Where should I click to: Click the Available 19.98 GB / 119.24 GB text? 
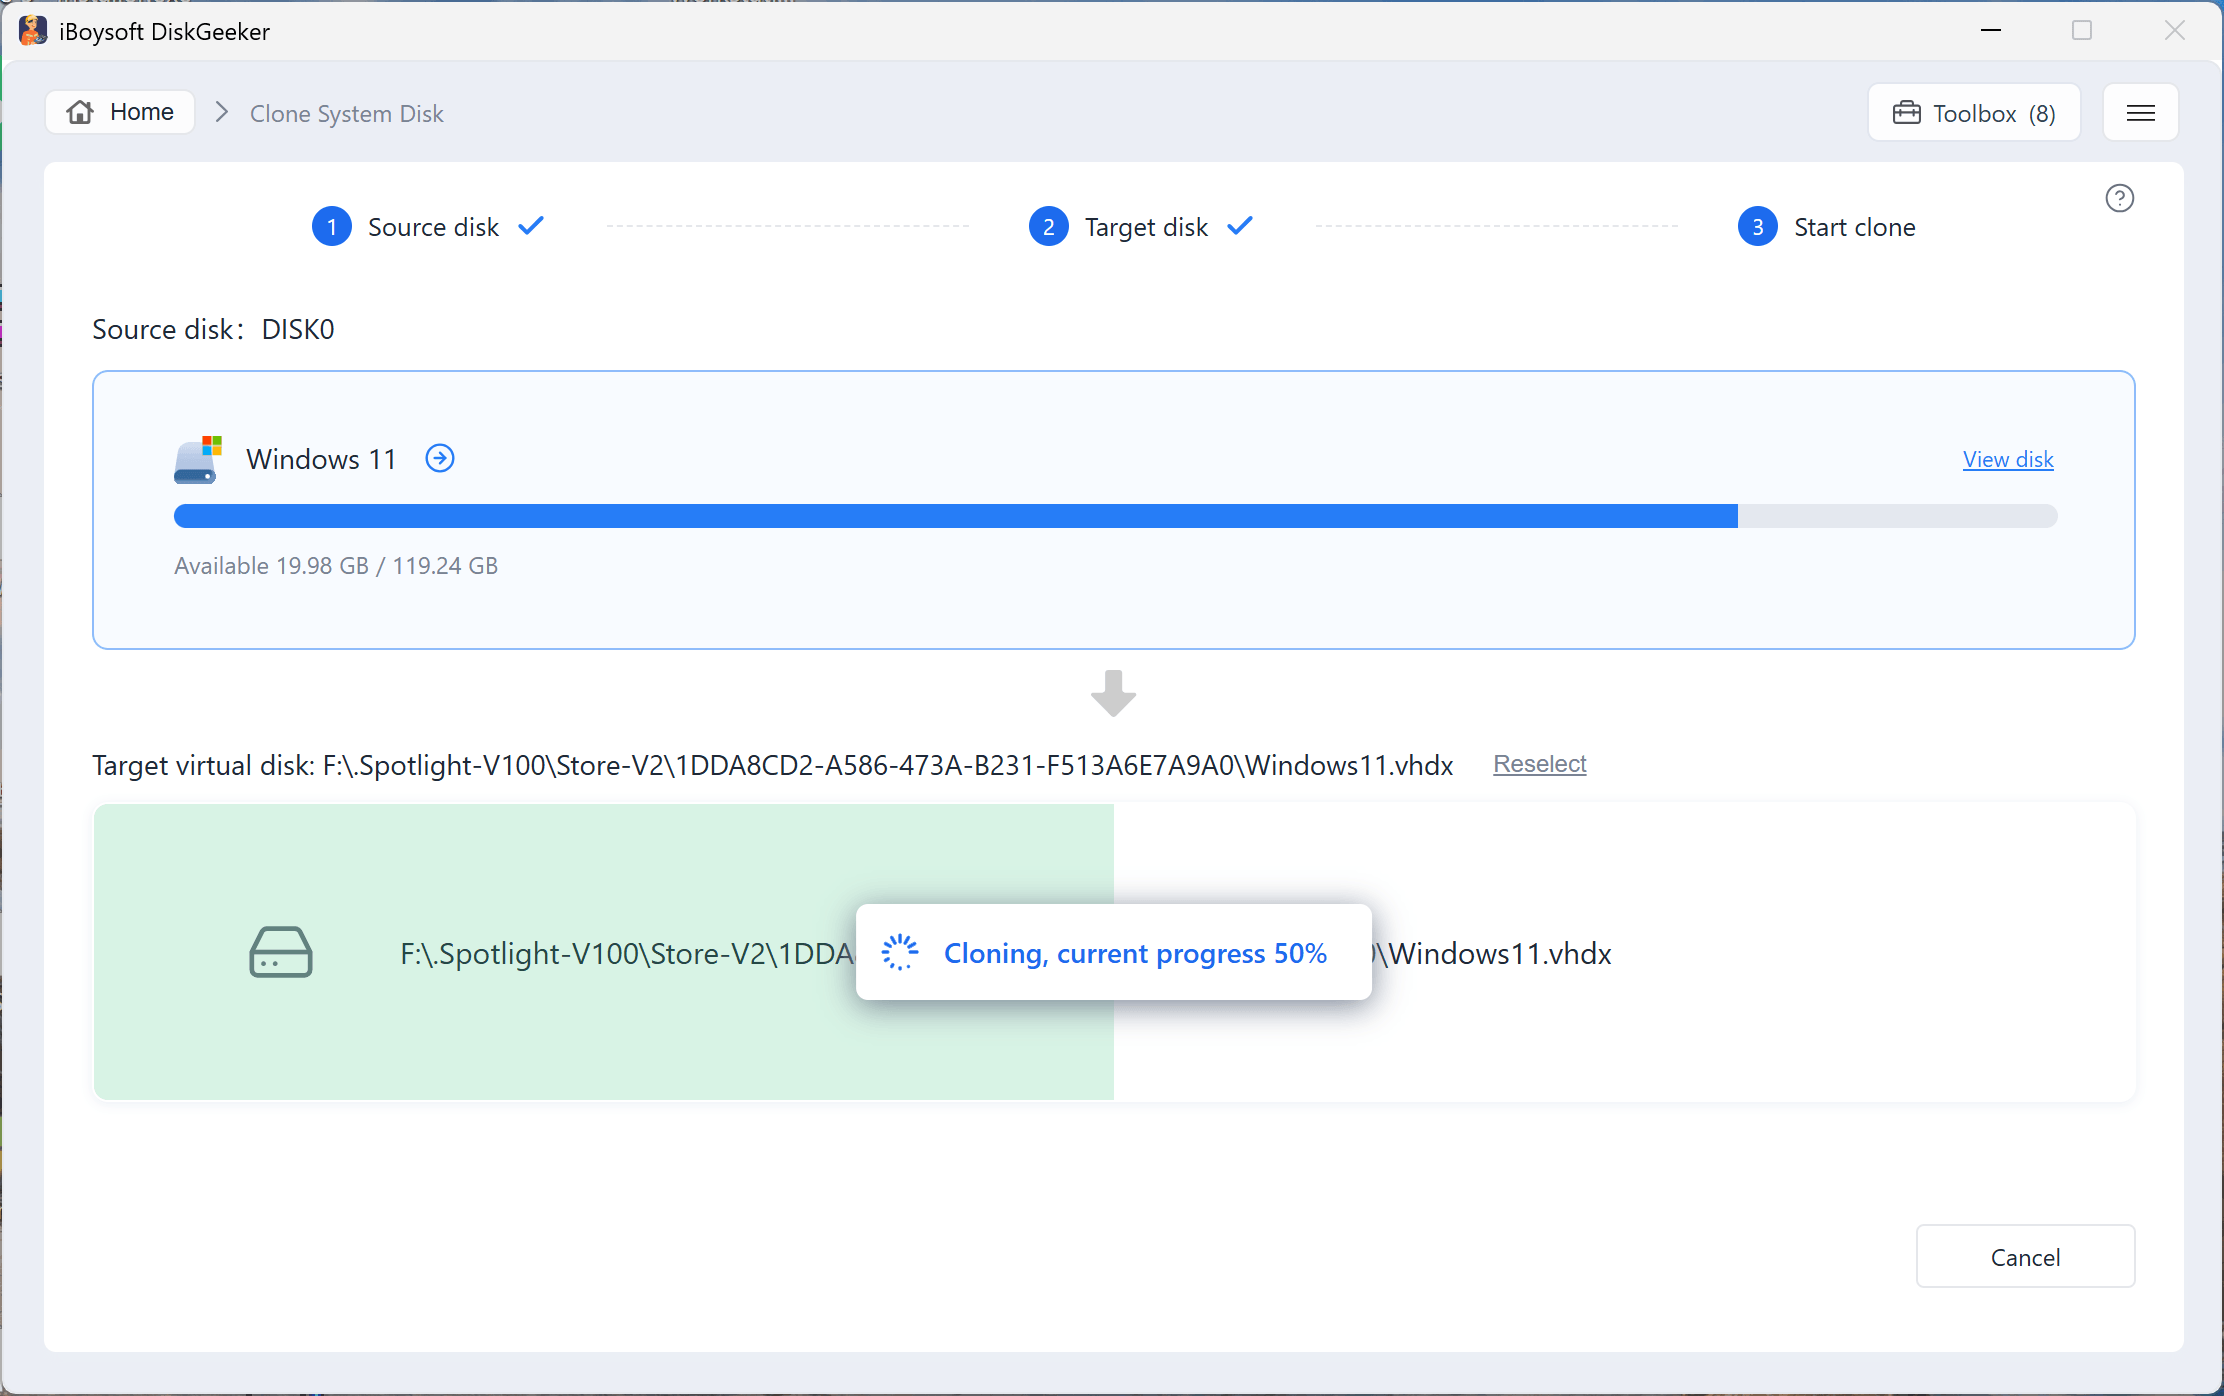tap(336, 566)
